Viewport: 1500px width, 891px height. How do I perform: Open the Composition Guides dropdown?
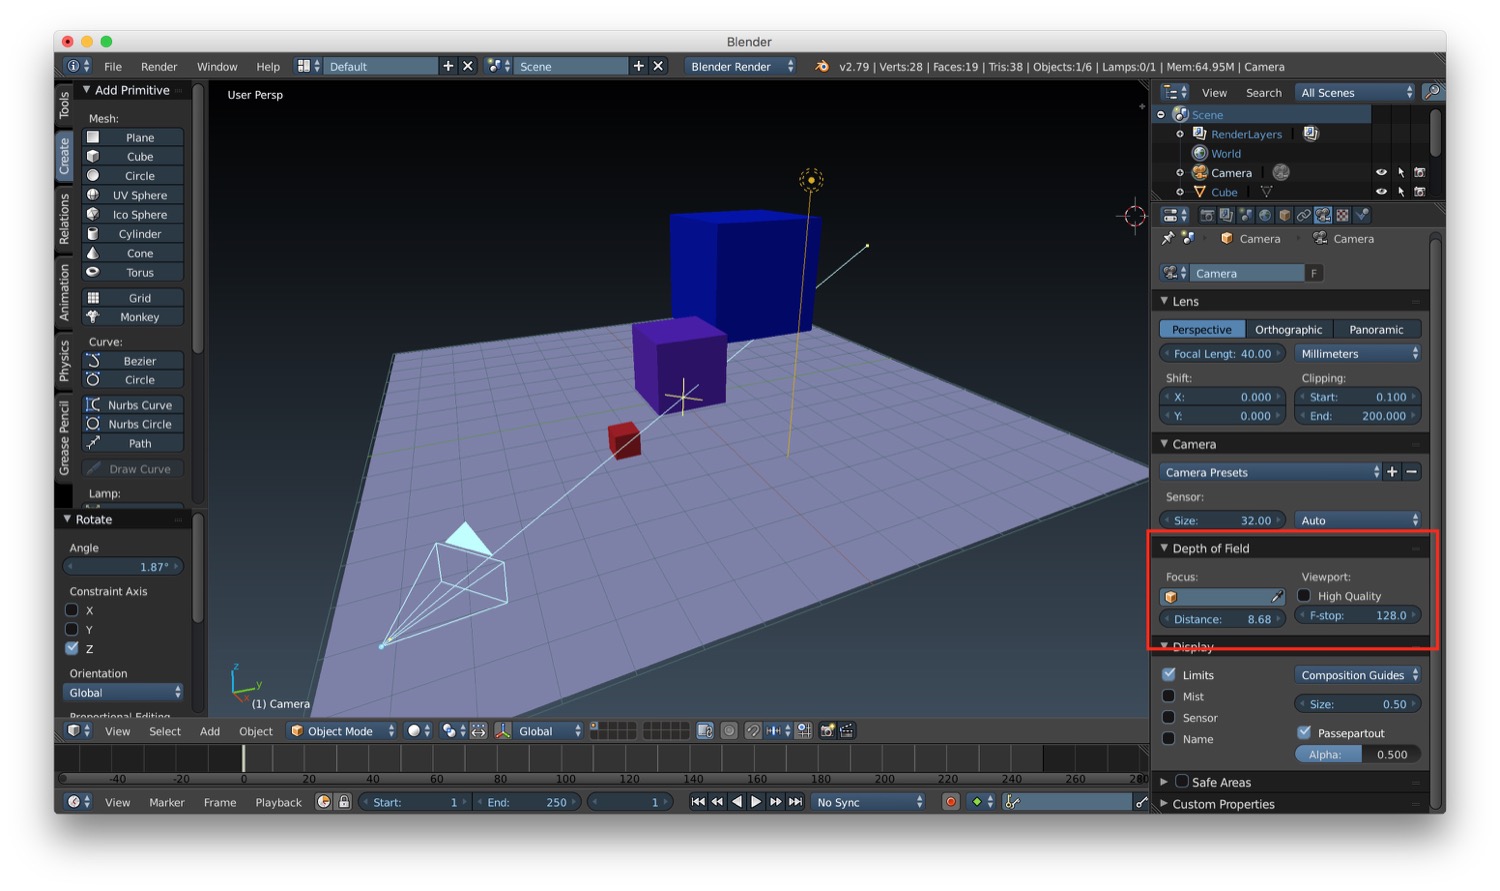click(1358, 675)
